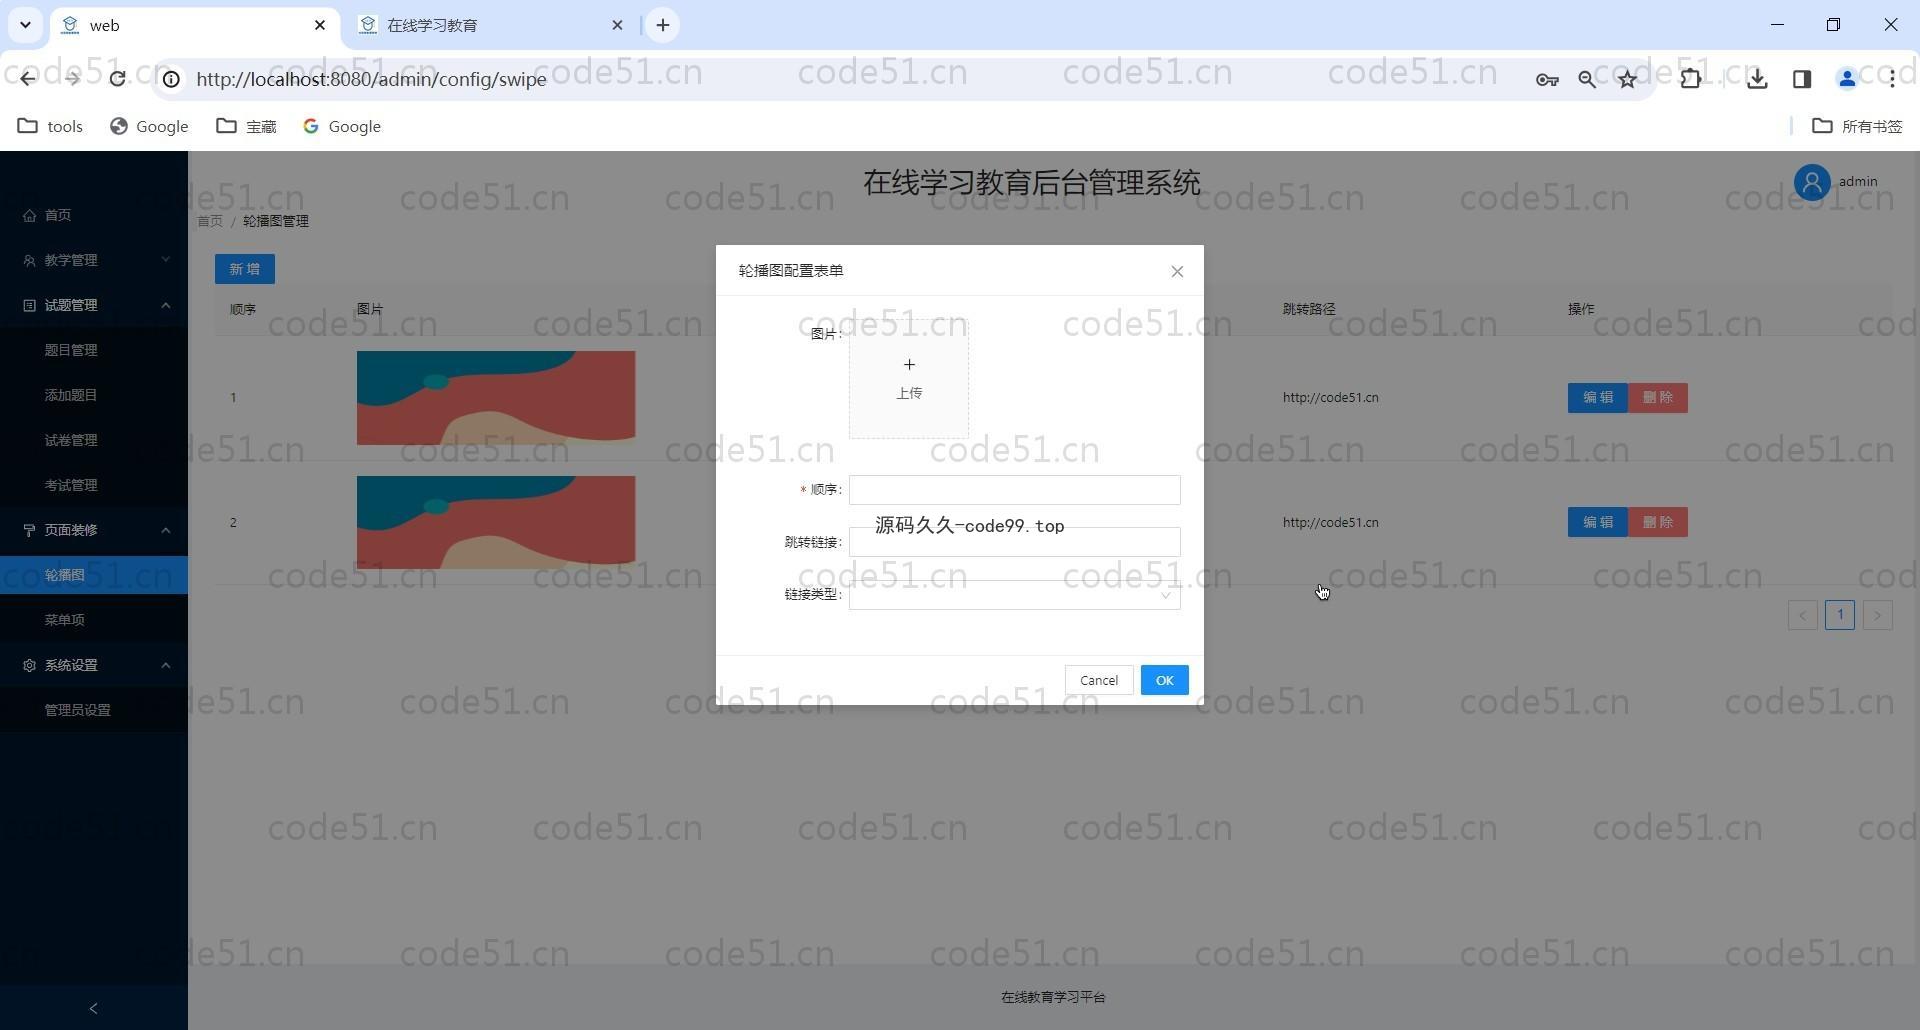
Task: Bookmark this page with the star icon
Action: click(x=1627, y=79)
